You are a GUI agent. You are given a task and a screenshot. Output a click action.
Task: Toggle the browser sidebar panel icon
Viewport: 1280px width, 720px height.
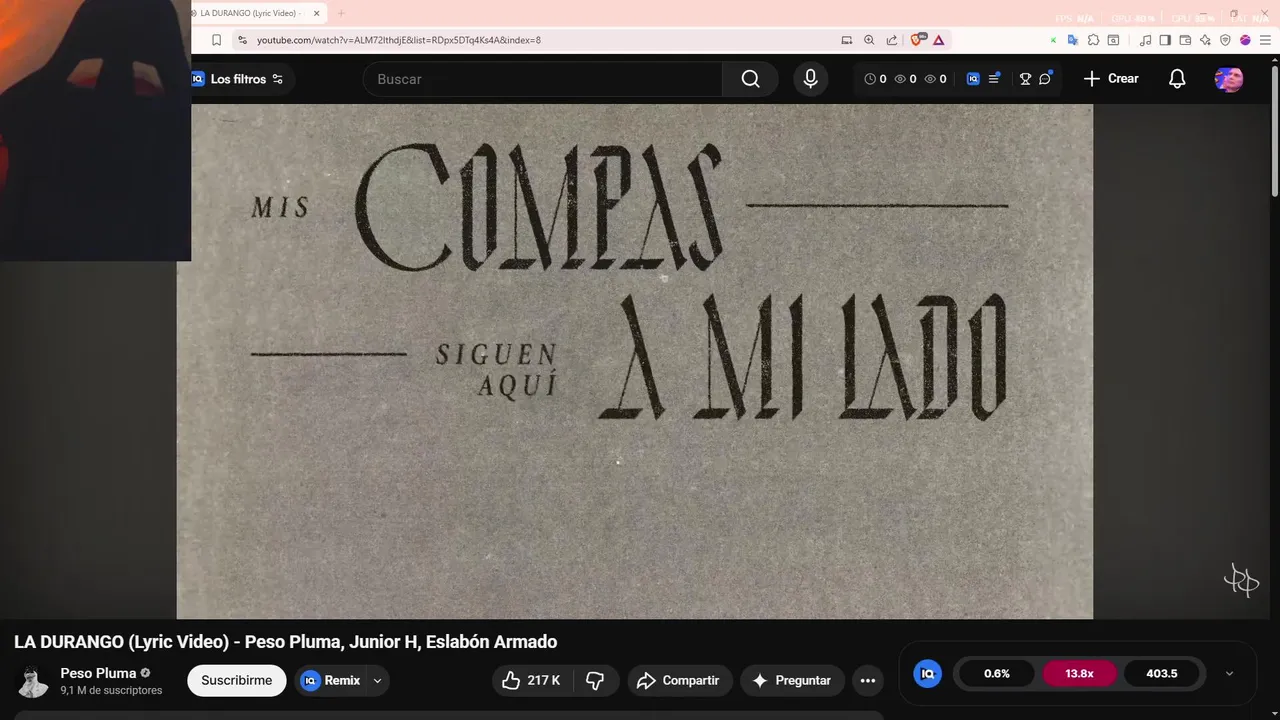(1165, 40)
